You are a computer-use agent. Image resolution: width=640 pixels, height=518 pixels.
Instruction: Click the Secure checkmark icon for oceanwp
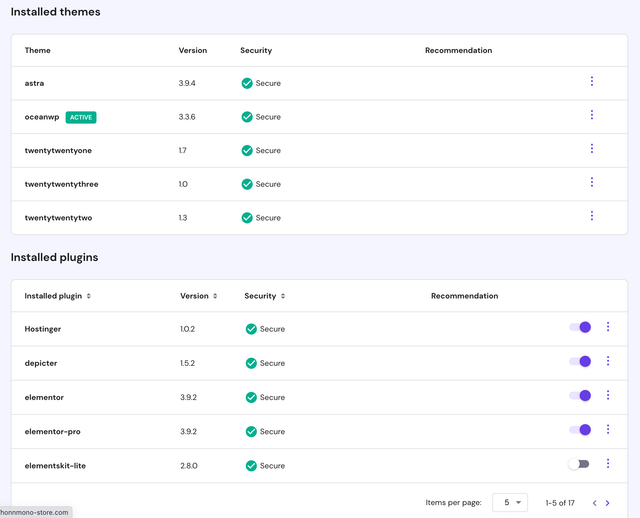click(x=247, y=117)
